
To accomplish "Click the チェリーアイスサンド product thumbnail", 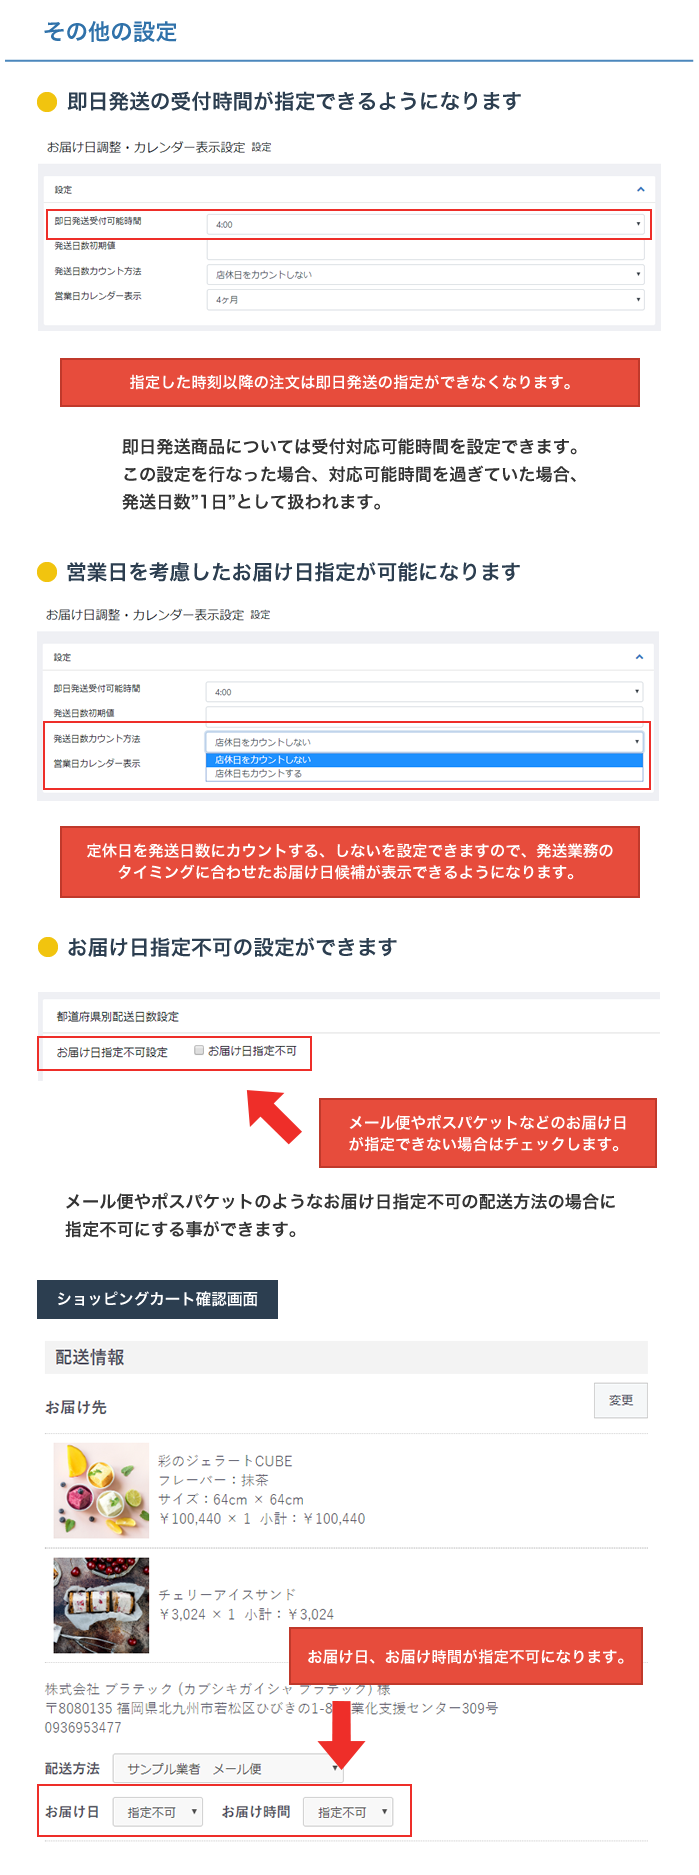I will [101, 1605].
